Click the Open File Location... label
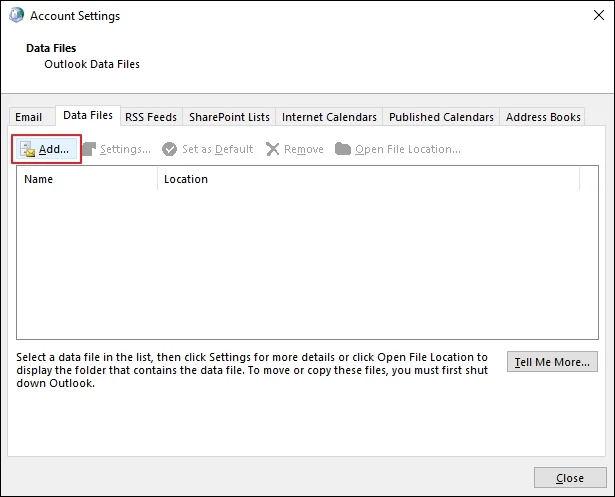Viewport: 615px width, 497px height. pos(408,149)
